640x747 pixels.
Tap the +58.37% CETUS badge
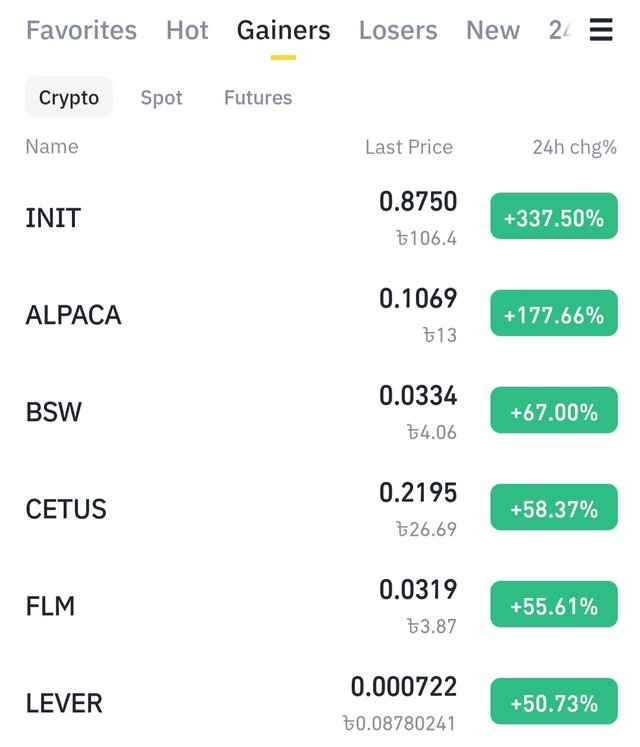[x=554, y=507]
